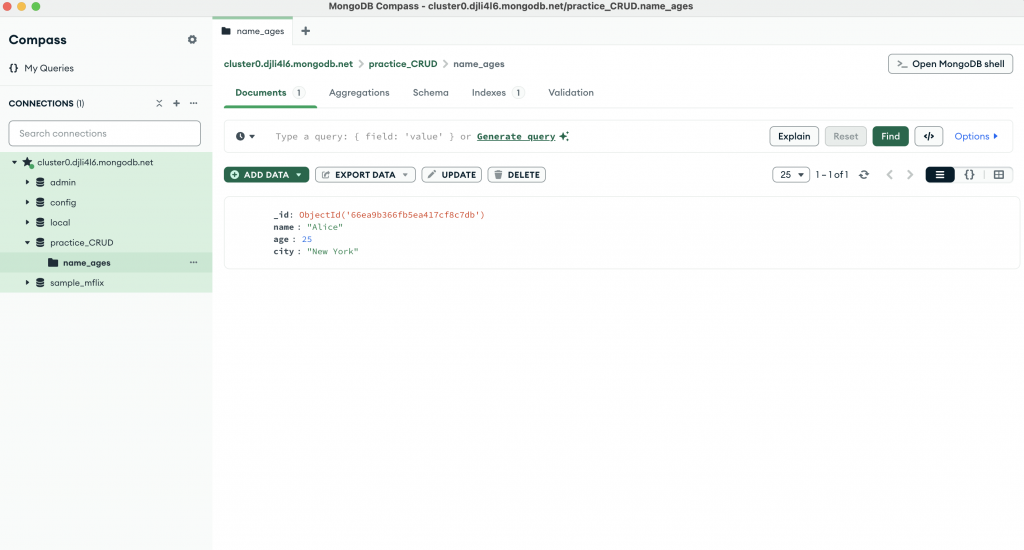The image size is (1024, 550).
Task: Click the Reset button
Action: [x=845, y=136]
